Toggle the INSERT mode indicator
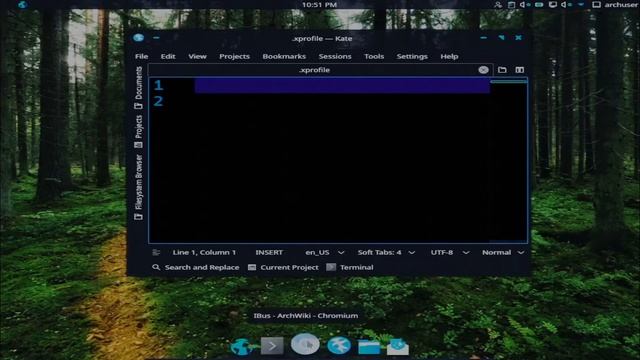 (x=269, y=252)
